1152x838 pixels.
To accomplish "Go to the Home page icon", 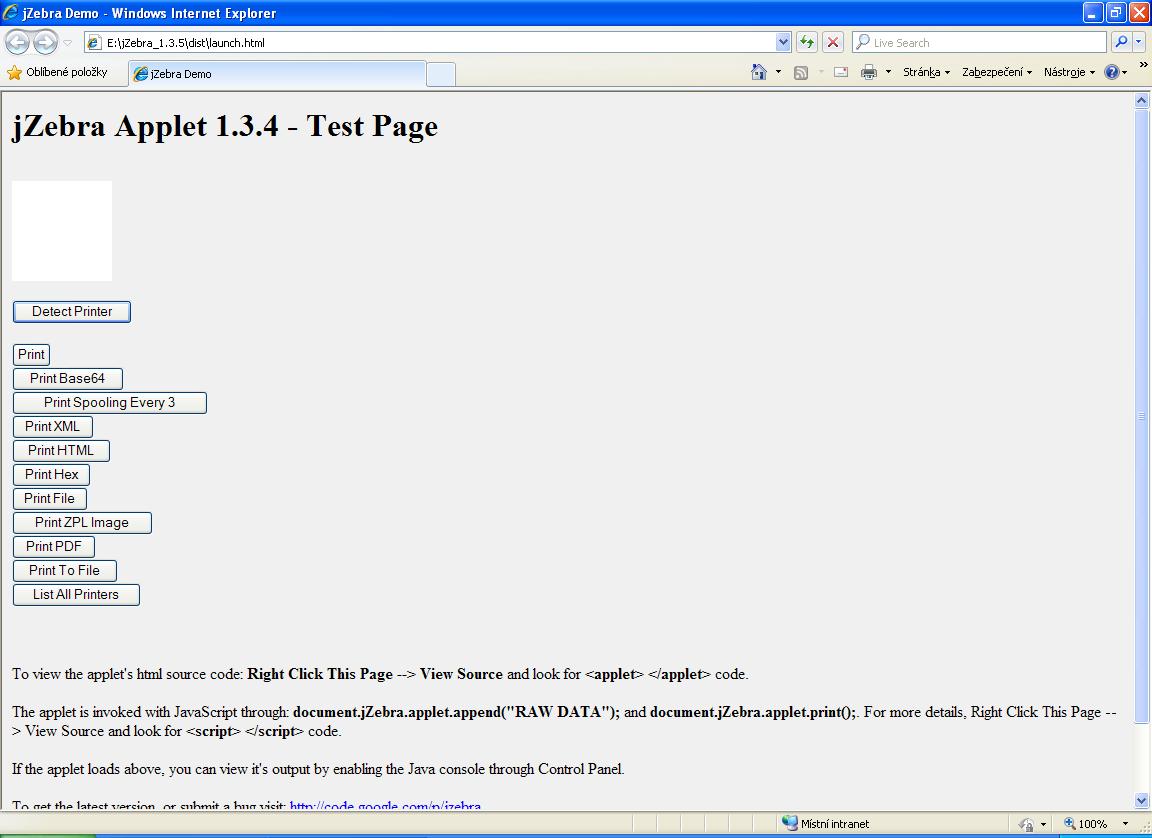I will pyautogui.click(x=759, y=72).
